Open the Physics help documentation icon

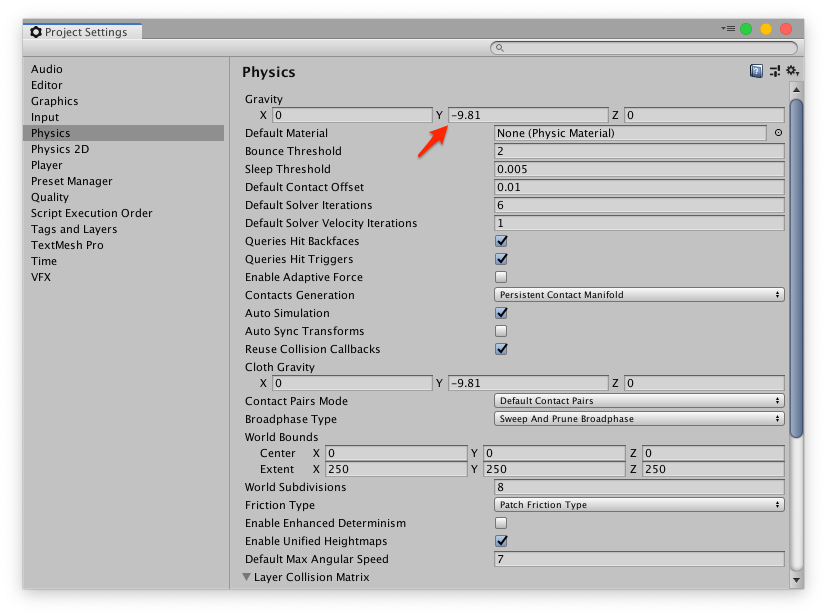[757, 71]
